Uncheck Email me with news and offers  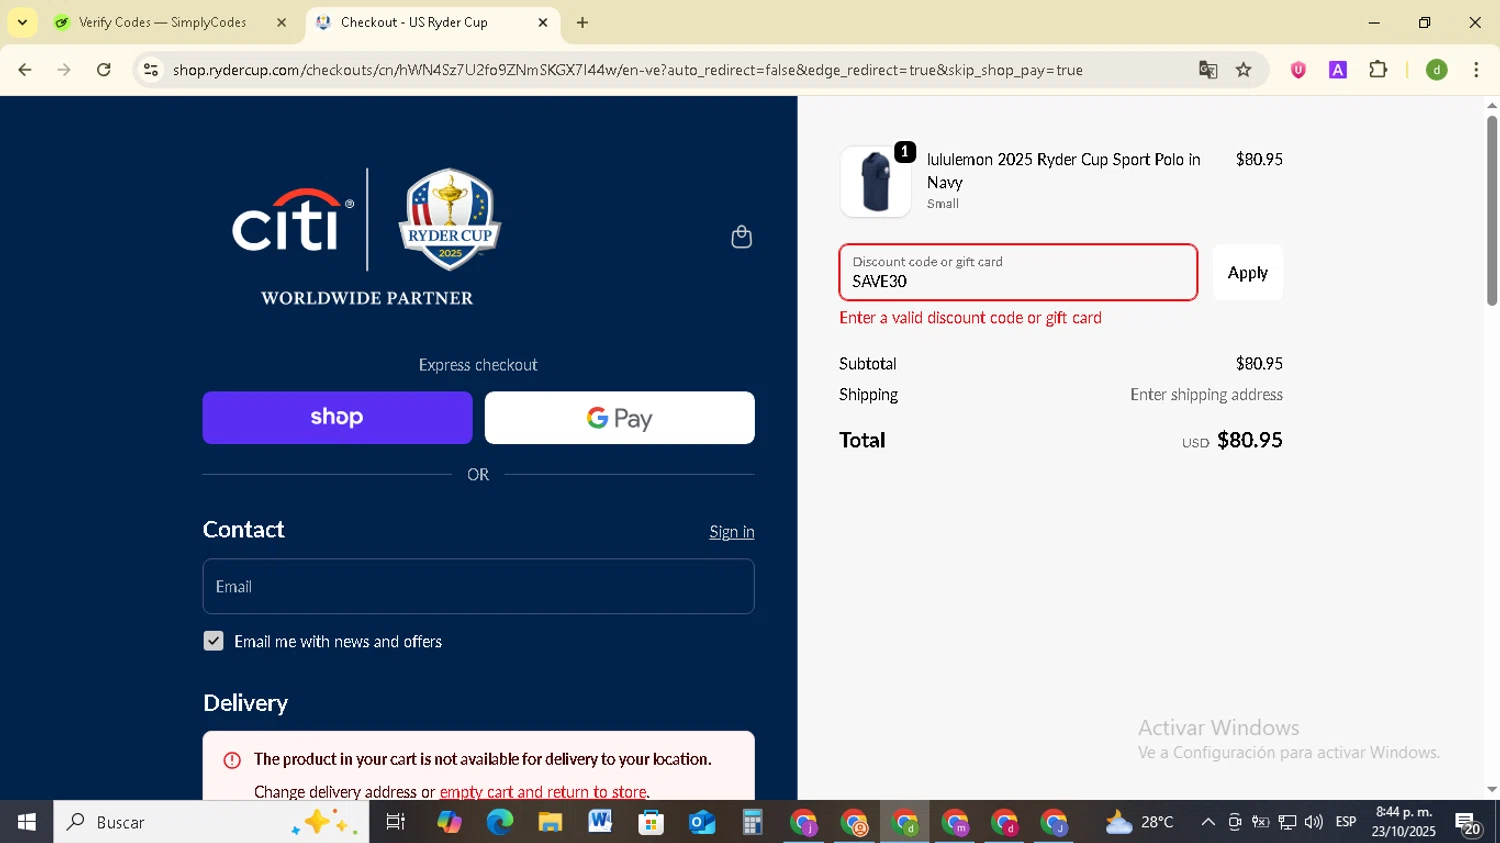pos(213,641)
